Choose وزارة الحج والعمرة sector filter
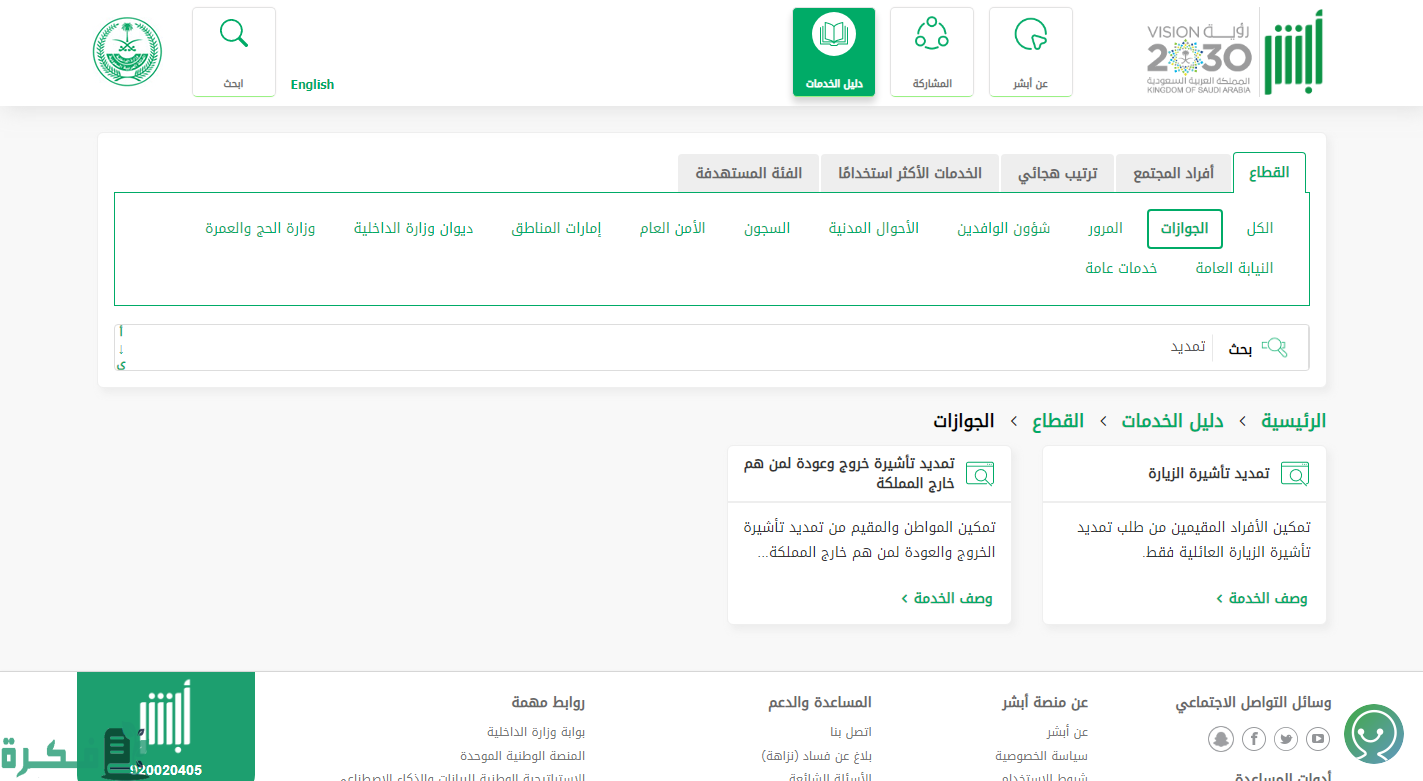The width and height of the screenshot is (1423, 781). (x=260, y=228)
